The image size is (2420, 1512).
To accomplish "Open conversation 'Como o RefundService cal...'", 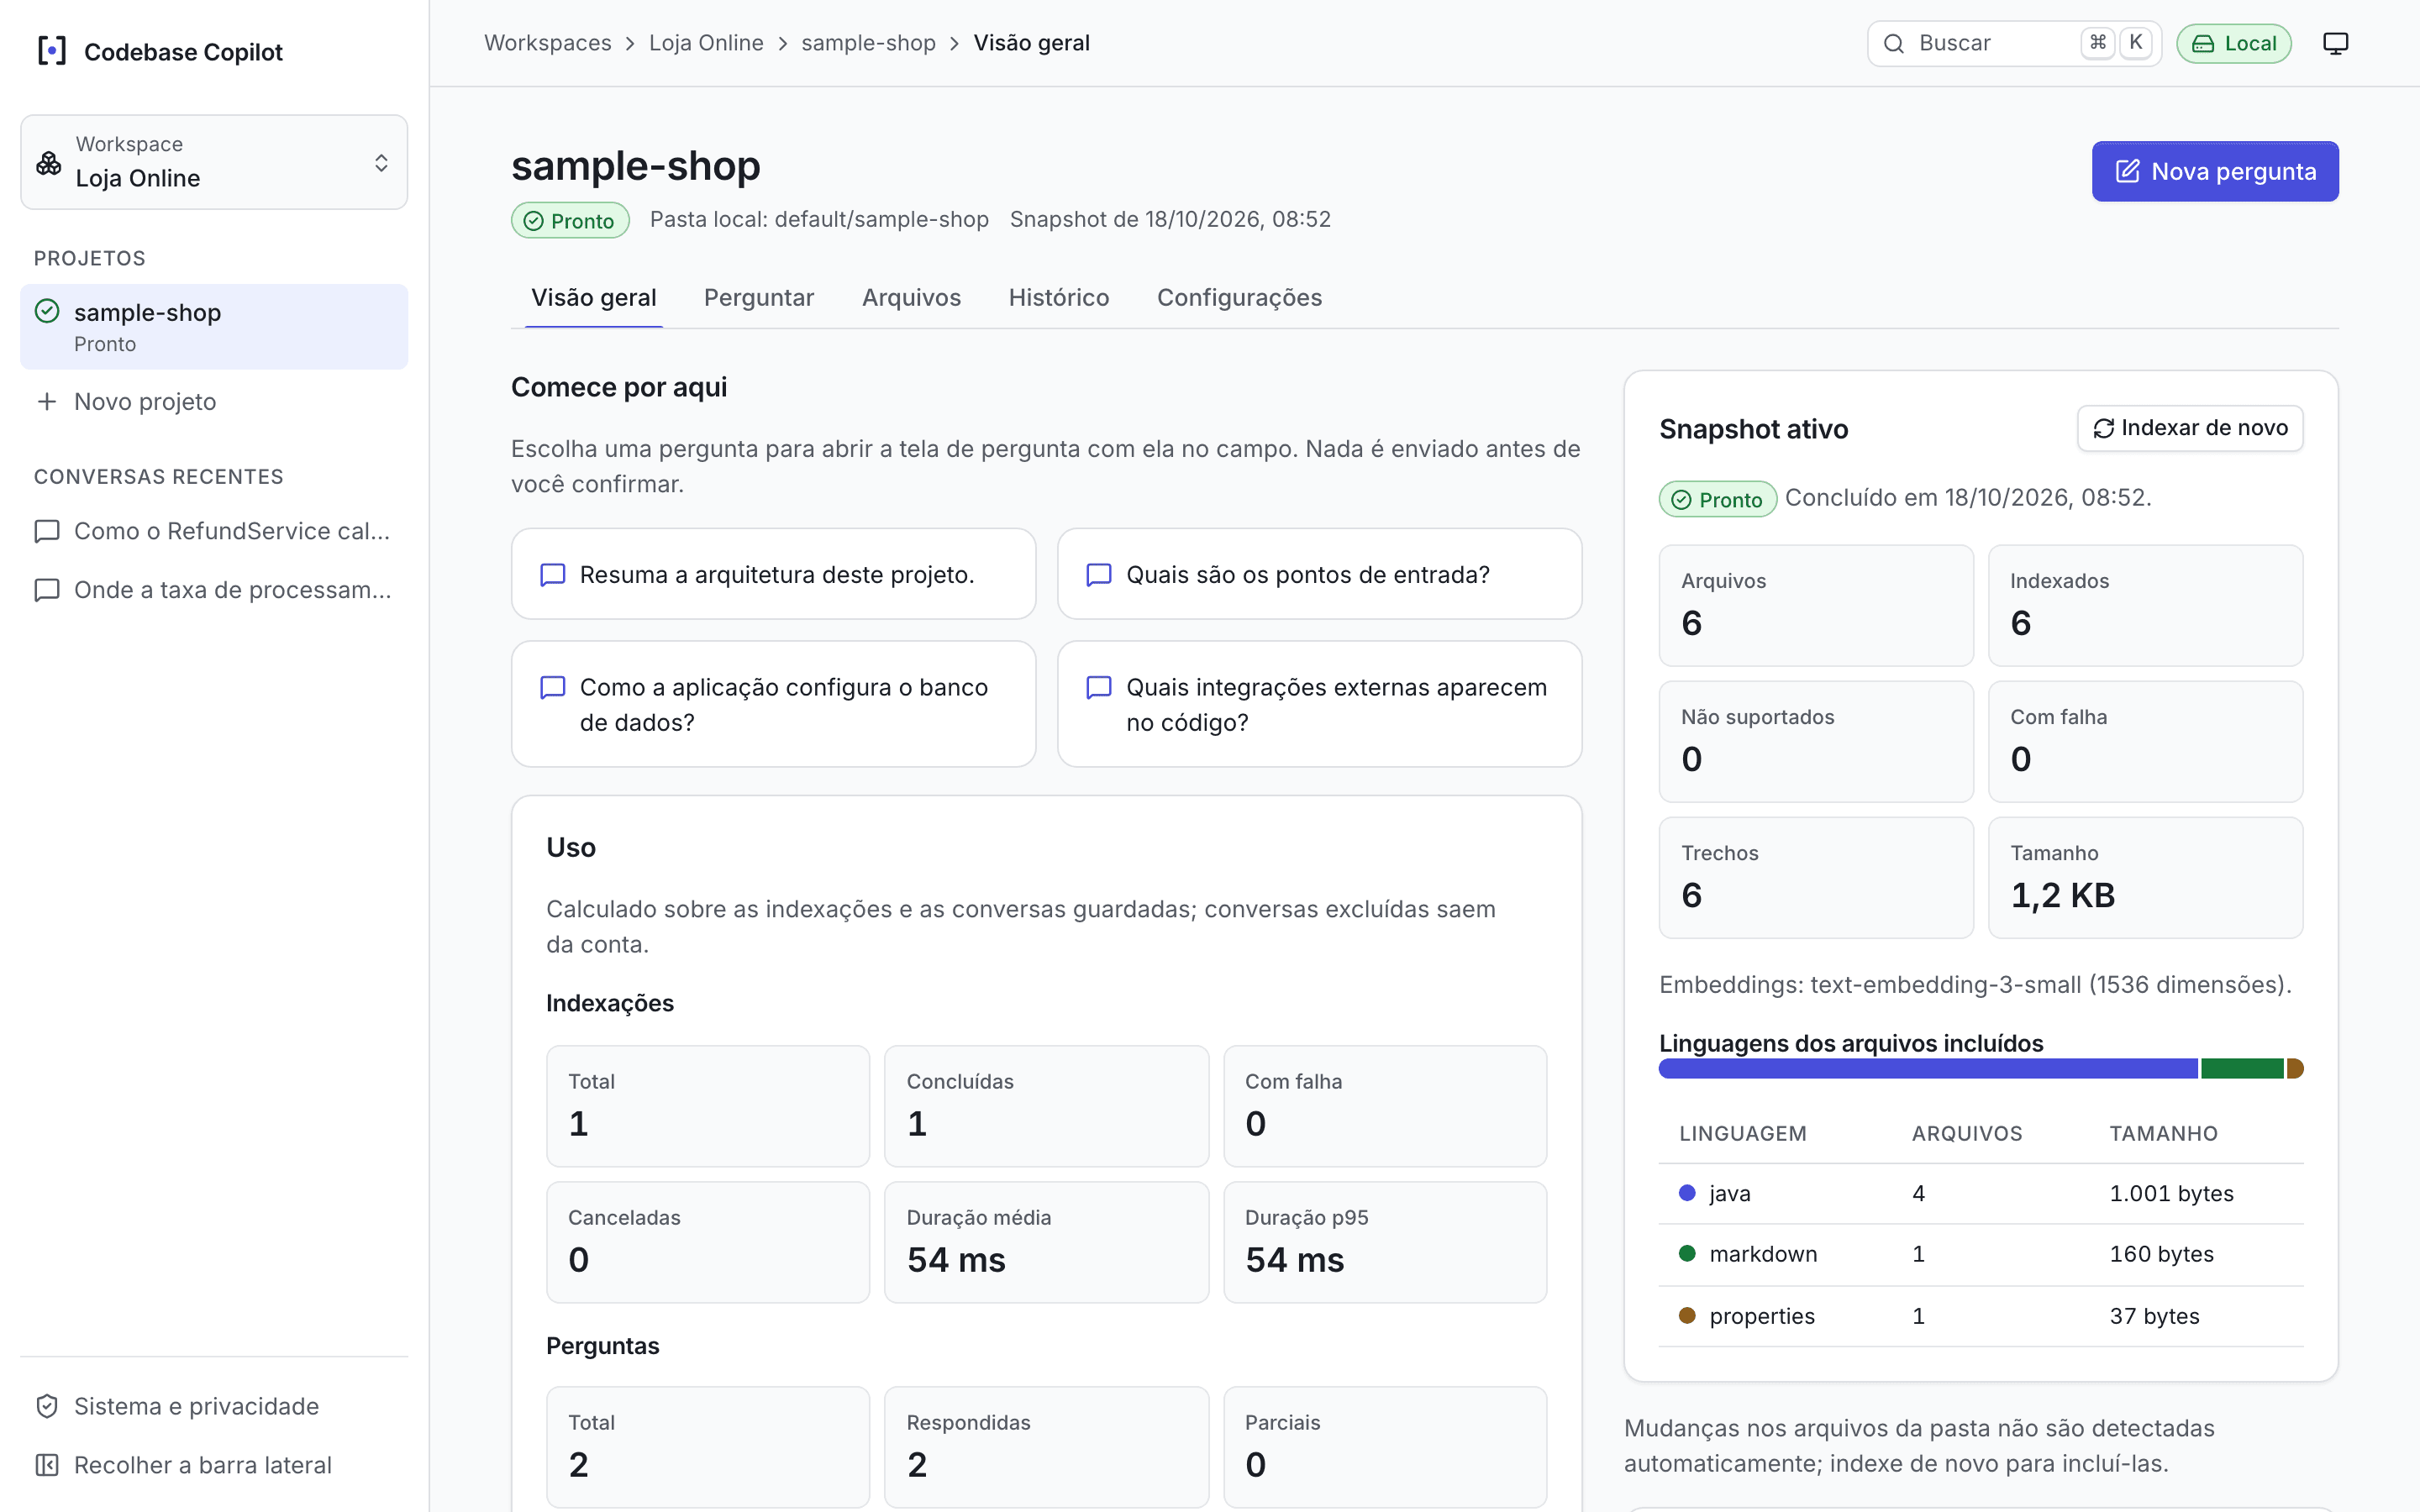I will pos(214,531).
